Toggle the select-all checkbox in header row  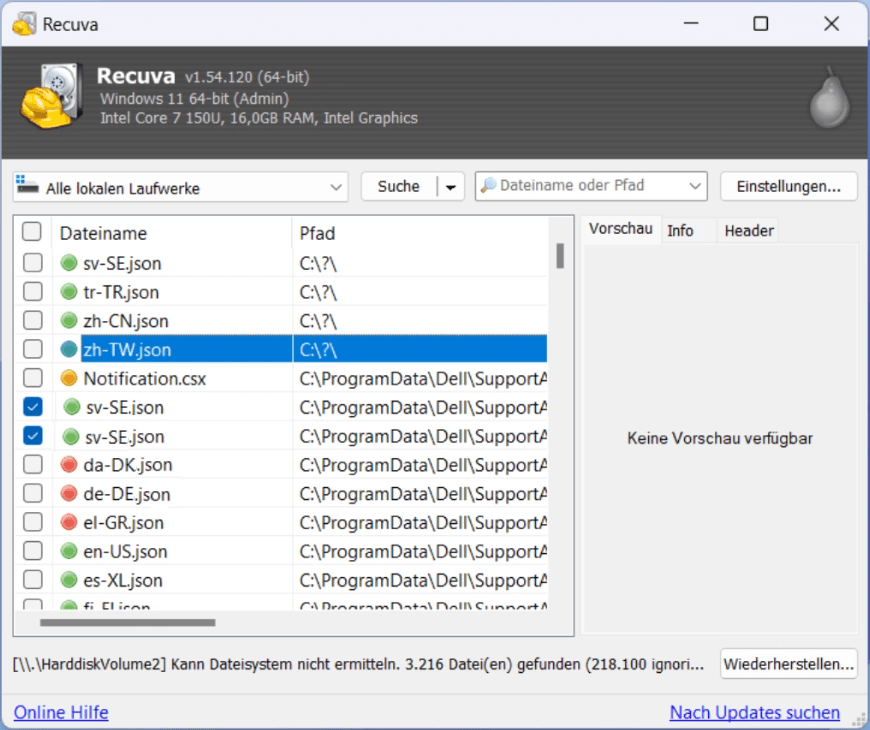tap(32, 232)
